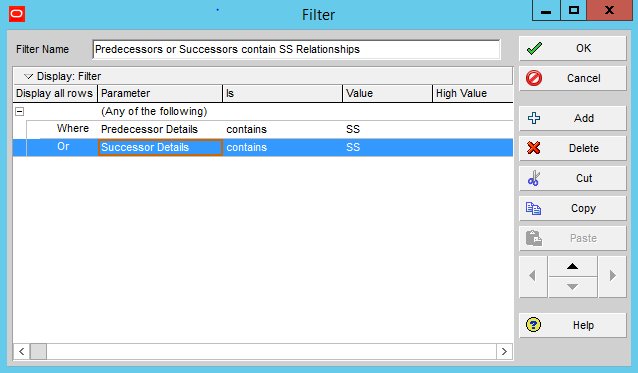Select the Predecessor Details row
The image size is (638, 373).
pos(263,129)
